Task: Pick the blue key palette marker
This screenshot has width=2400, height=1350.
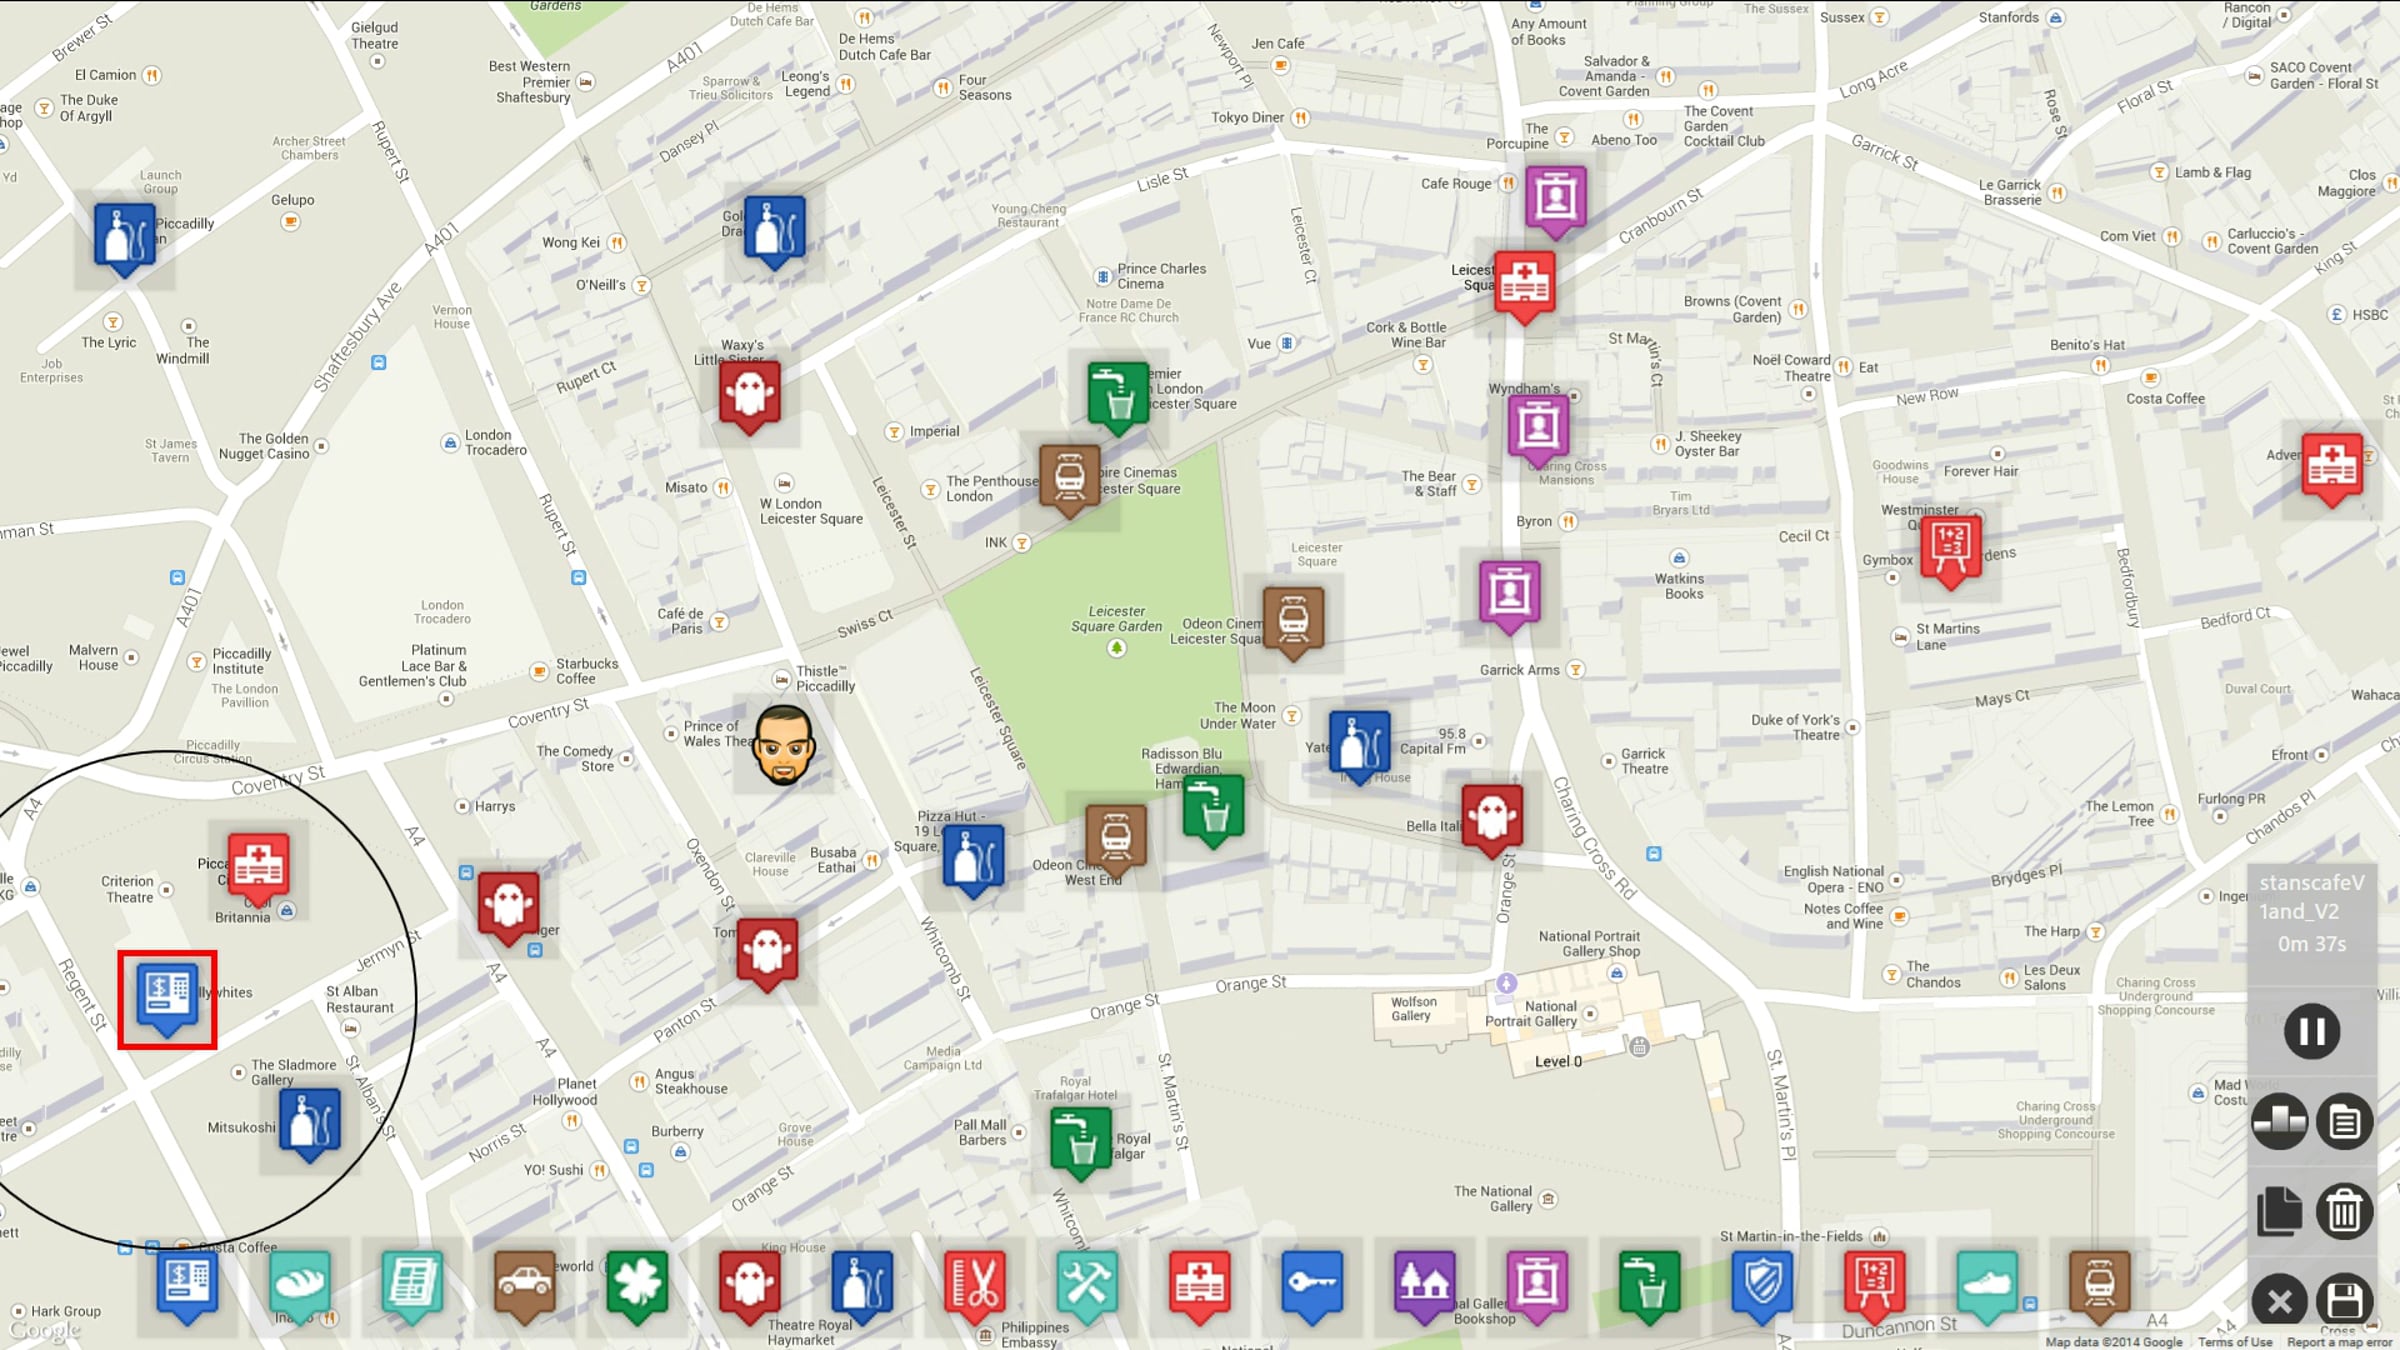Action: point(1312,1283)
